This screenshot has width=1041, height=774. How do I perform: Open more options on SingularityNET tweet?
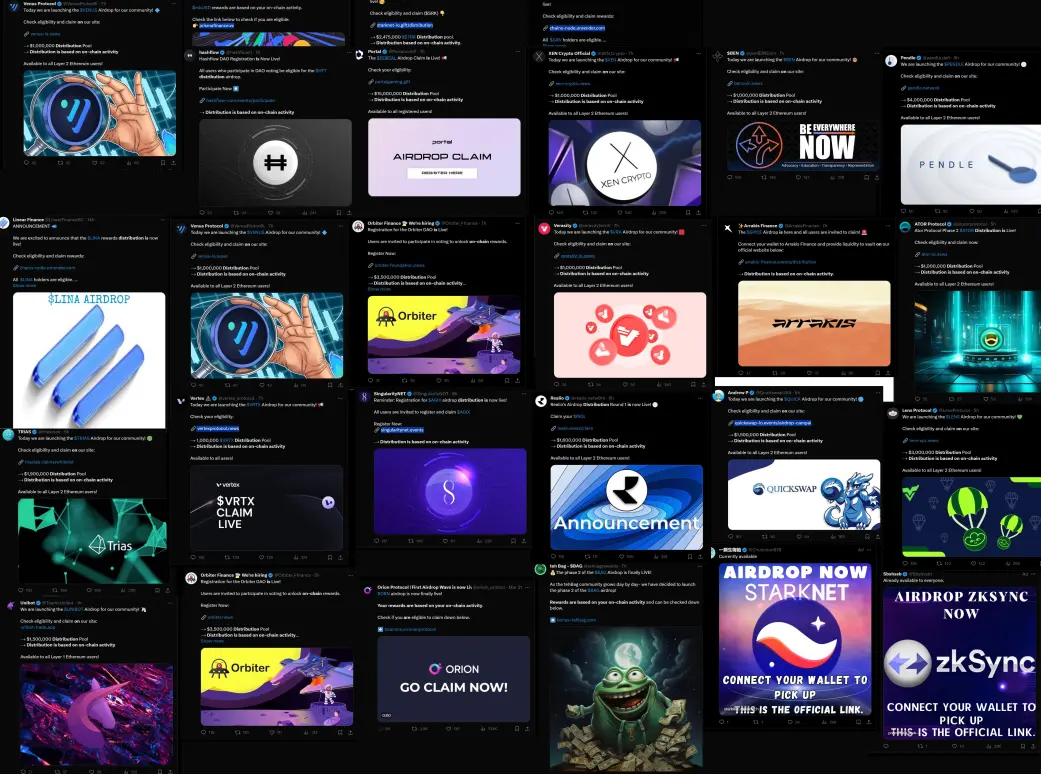coord(522,394)
